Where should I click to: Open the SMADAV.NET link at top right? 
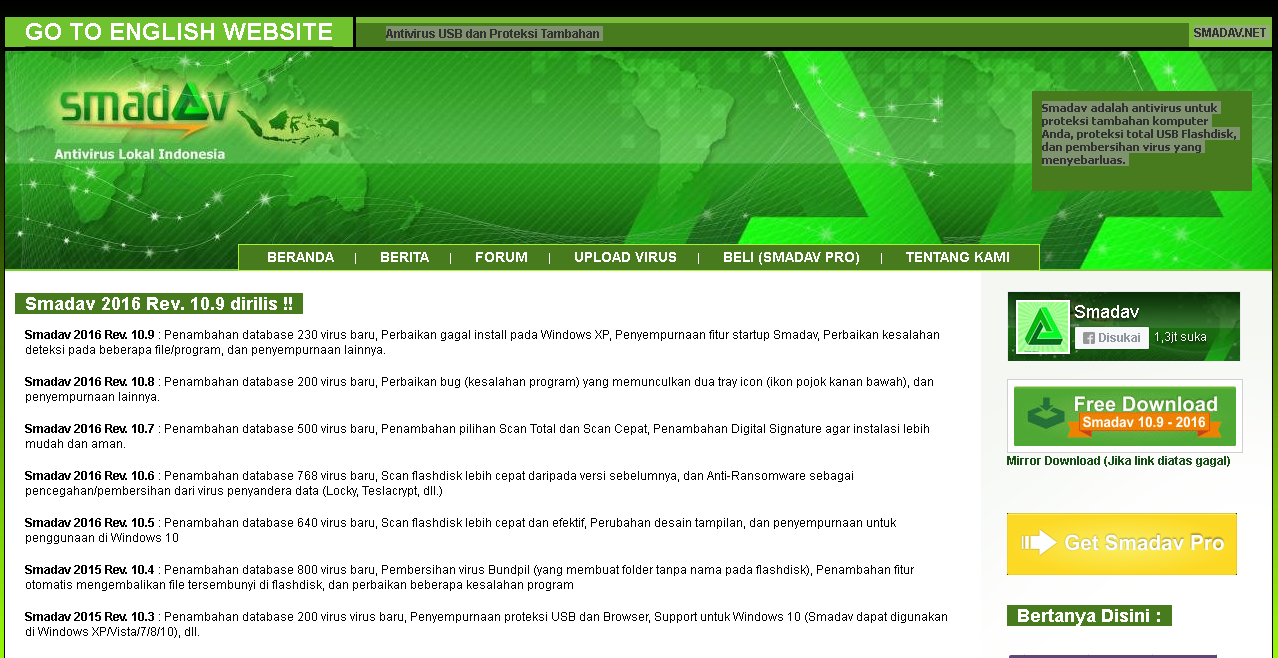click(1229, 33)
